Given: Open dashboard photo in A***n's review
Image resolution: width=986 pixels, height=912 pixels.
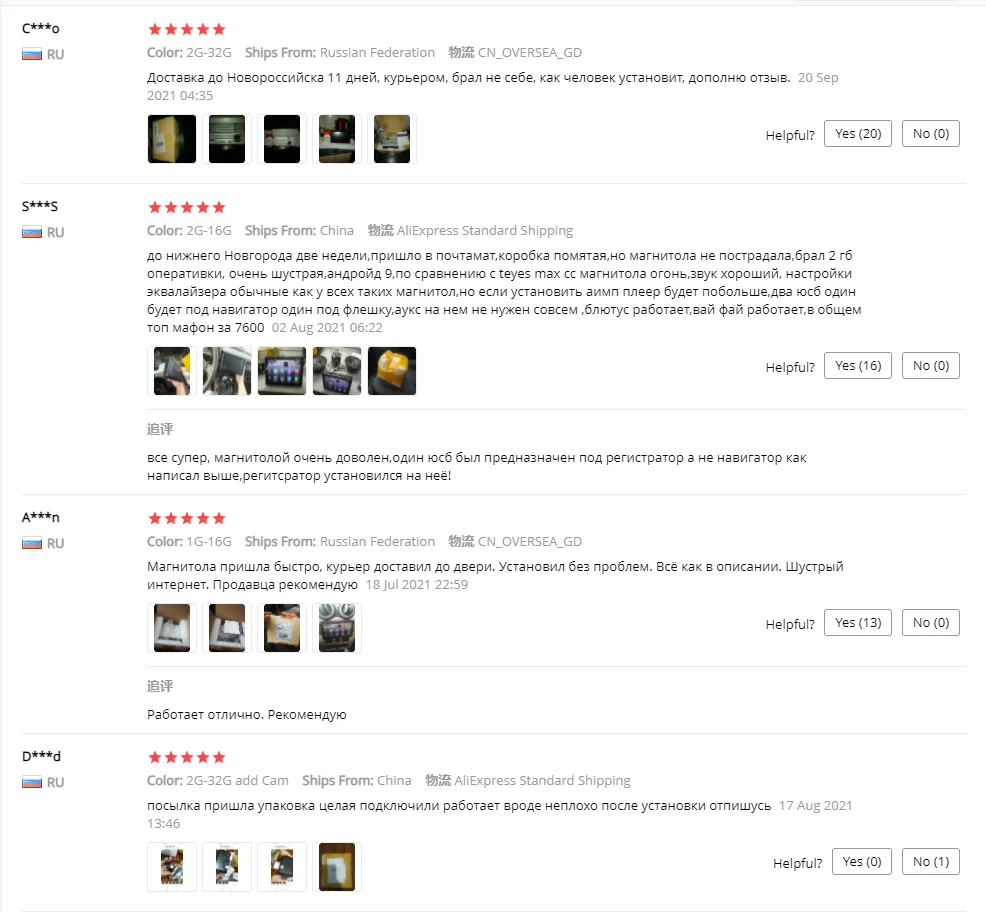Looking at the screenshot, I should 337,628.
